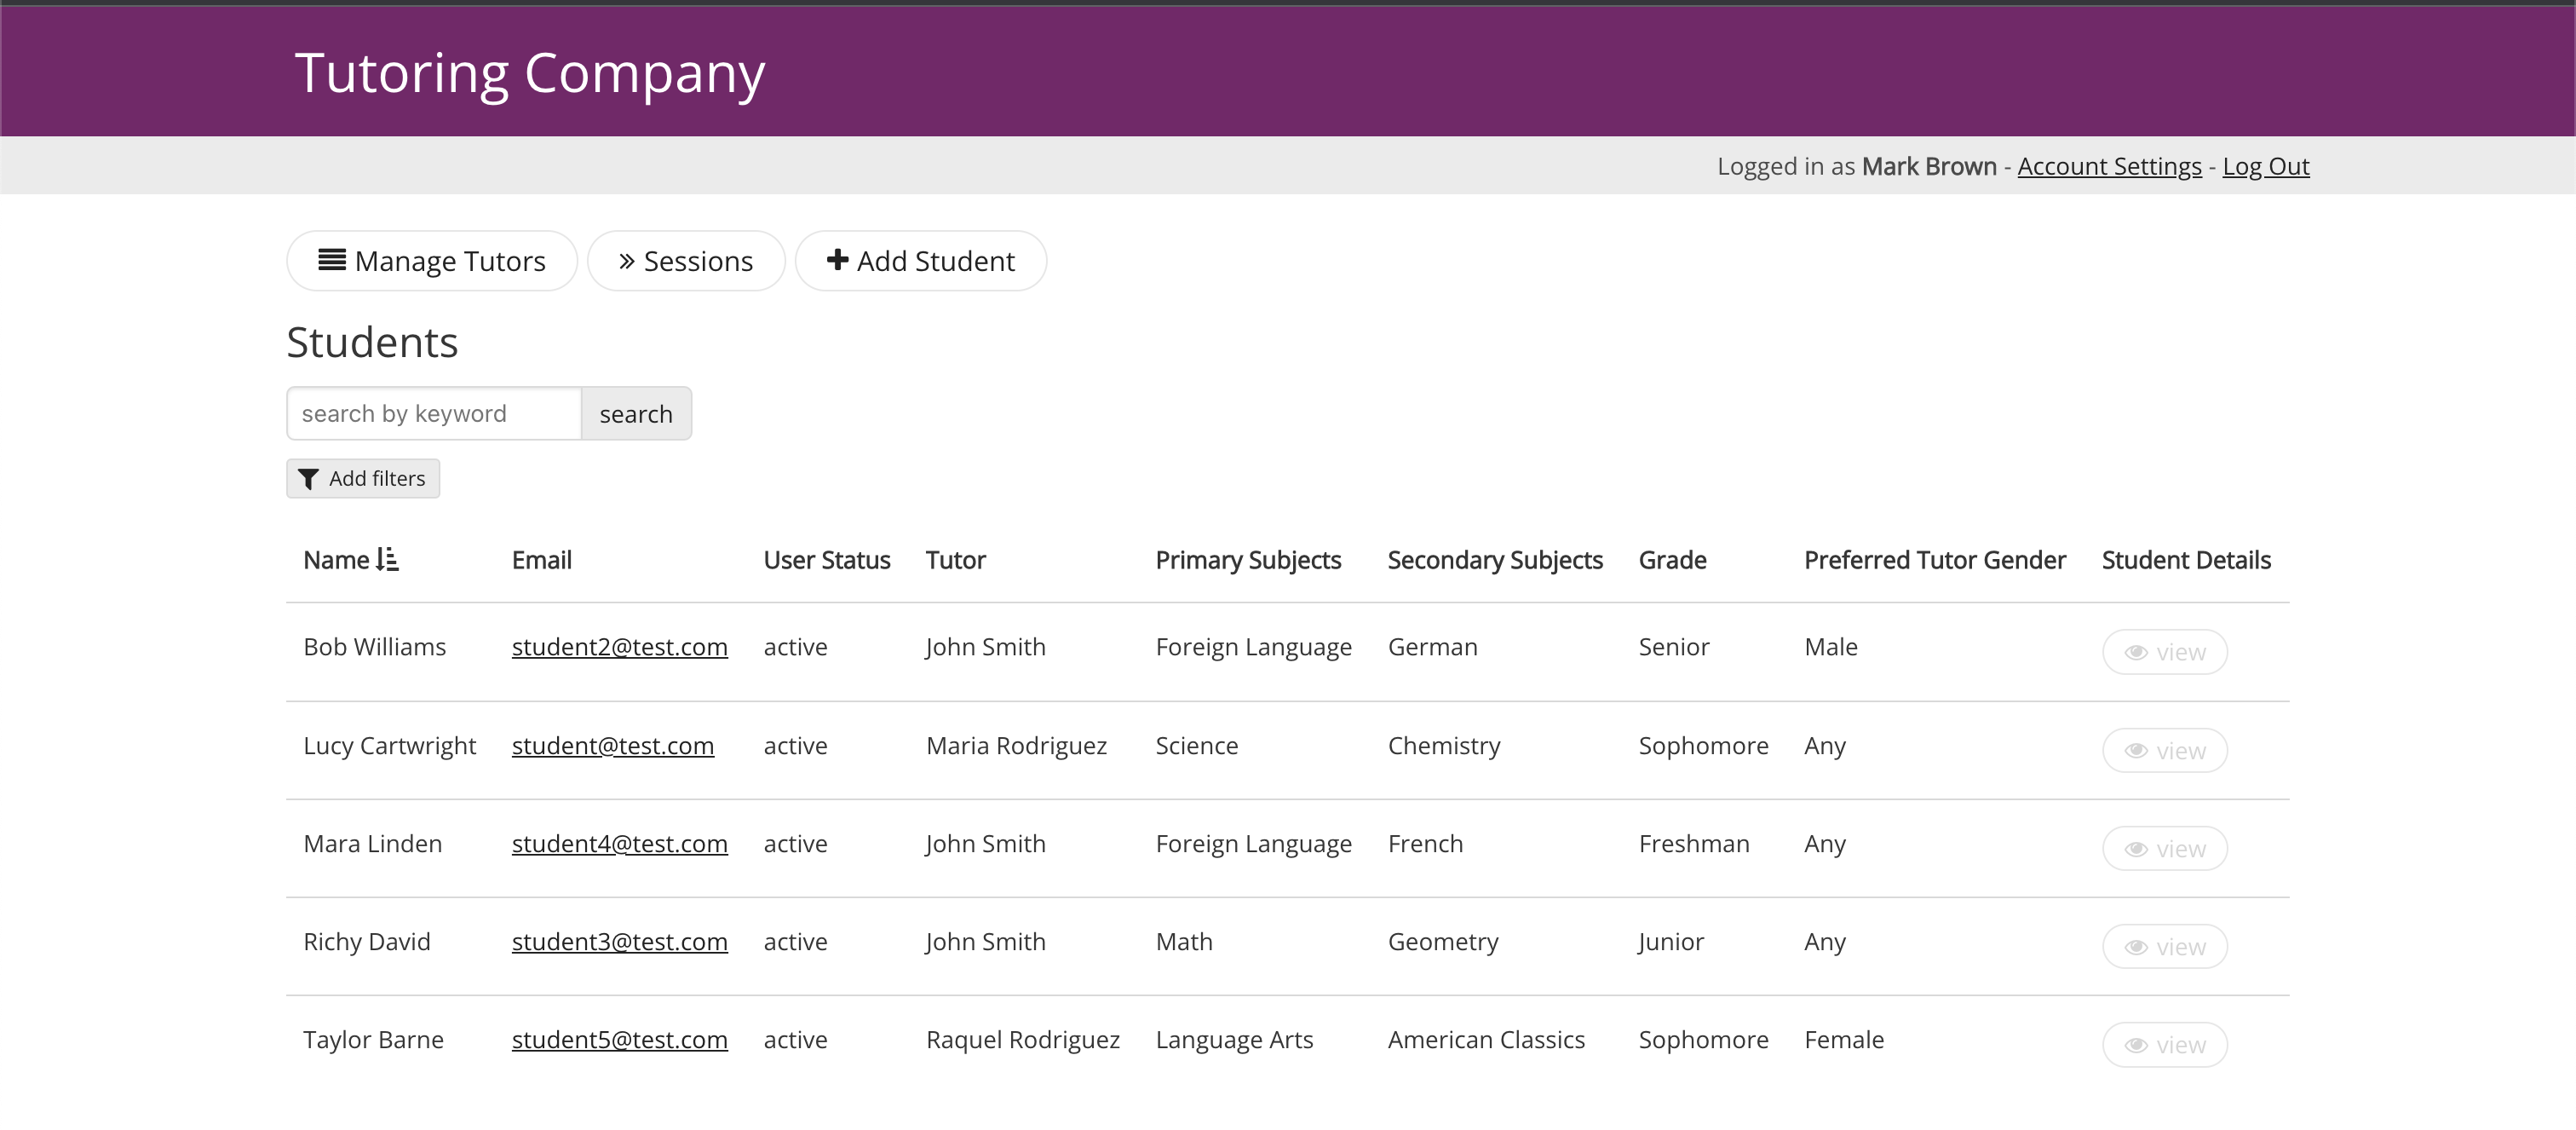Click the student5@test.com email link
The image size is (2576, 1130).
click(619, 1040)
